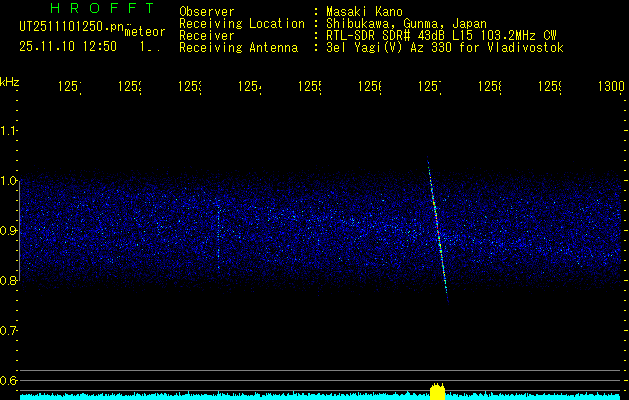Select the 1.0 frequency axis label
The height and width of the screenshot is (400, 629).
click(x=9, y=180)
